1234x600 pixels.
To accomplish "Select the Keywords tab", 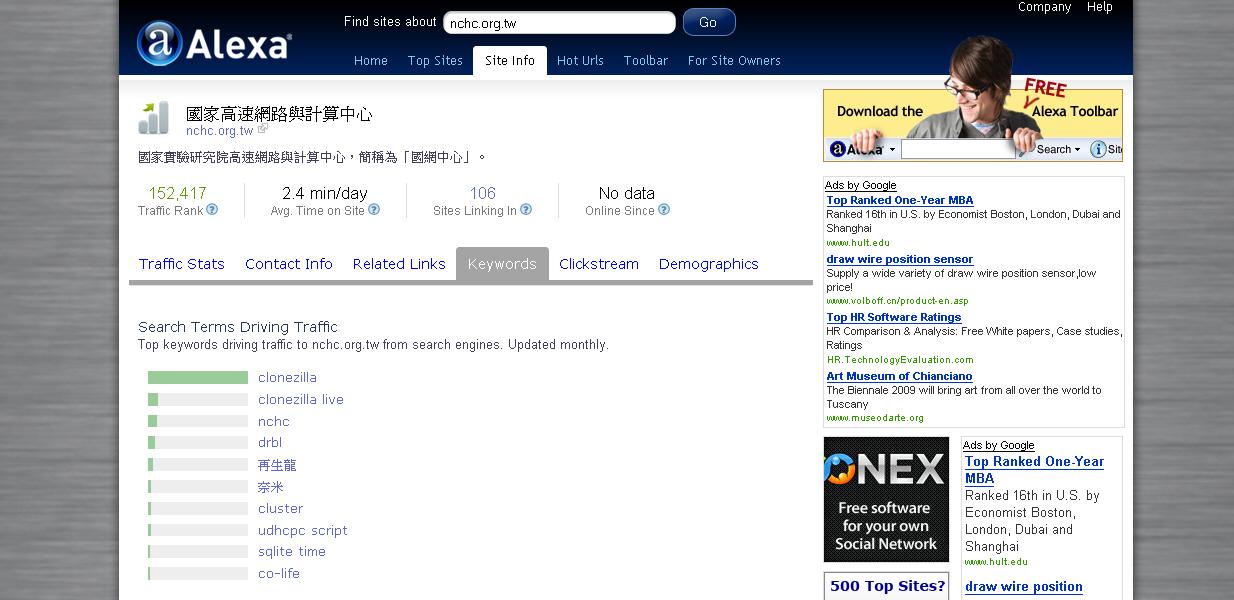I will click(x=502, y=264).
